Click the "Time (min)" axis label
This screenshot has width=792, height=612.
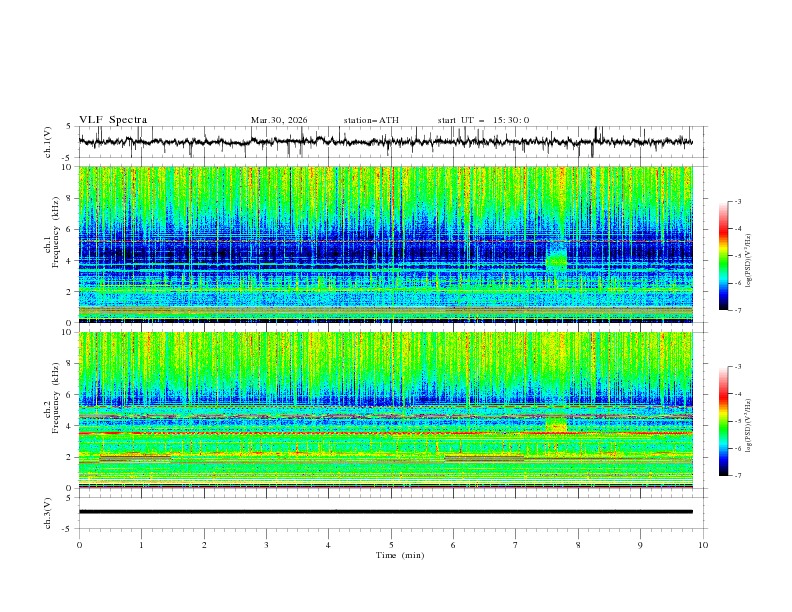click(x=400, y=555)
